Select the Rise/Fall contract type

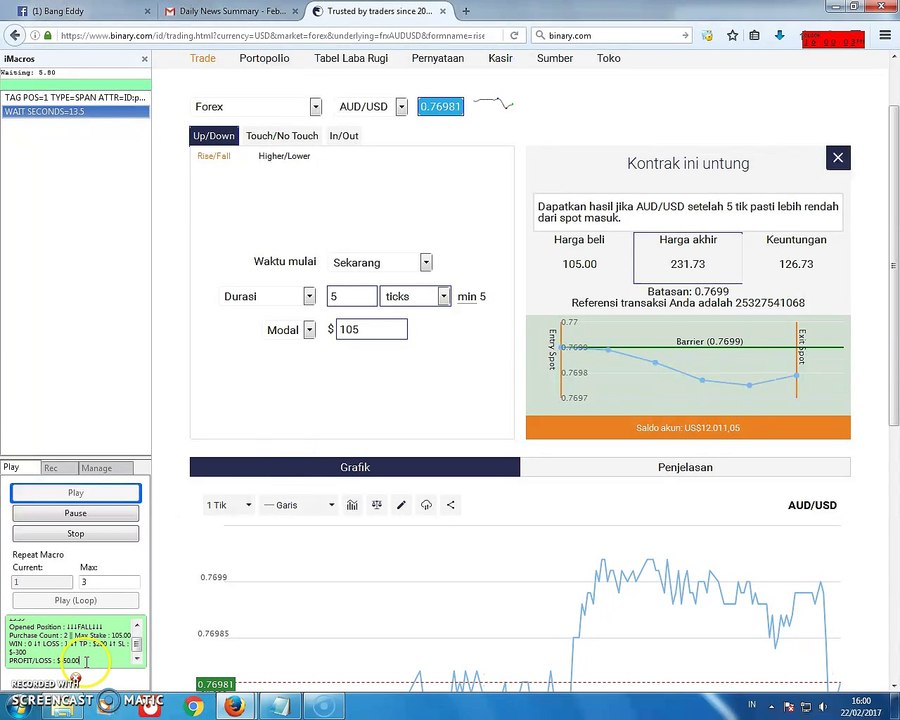[x=214, y=156]
